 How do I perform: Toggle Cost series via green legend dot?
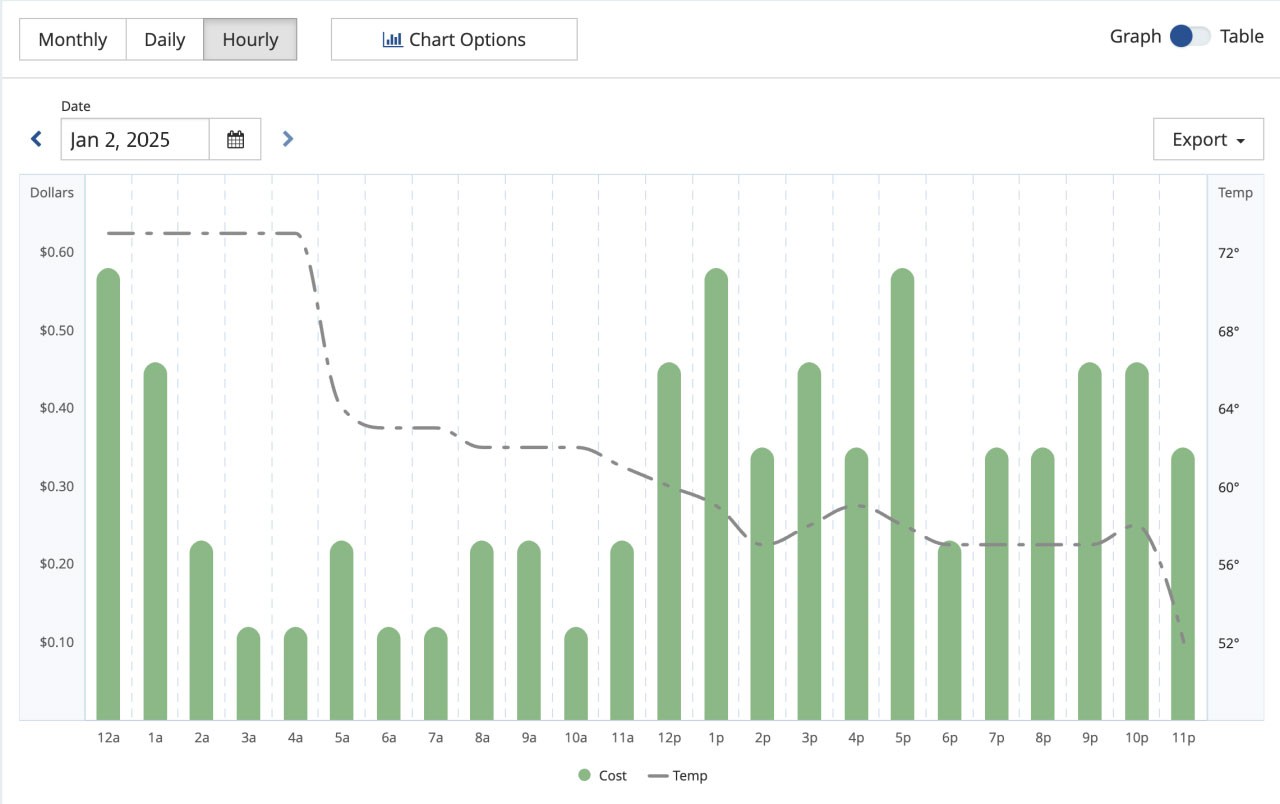click(585, 775)
